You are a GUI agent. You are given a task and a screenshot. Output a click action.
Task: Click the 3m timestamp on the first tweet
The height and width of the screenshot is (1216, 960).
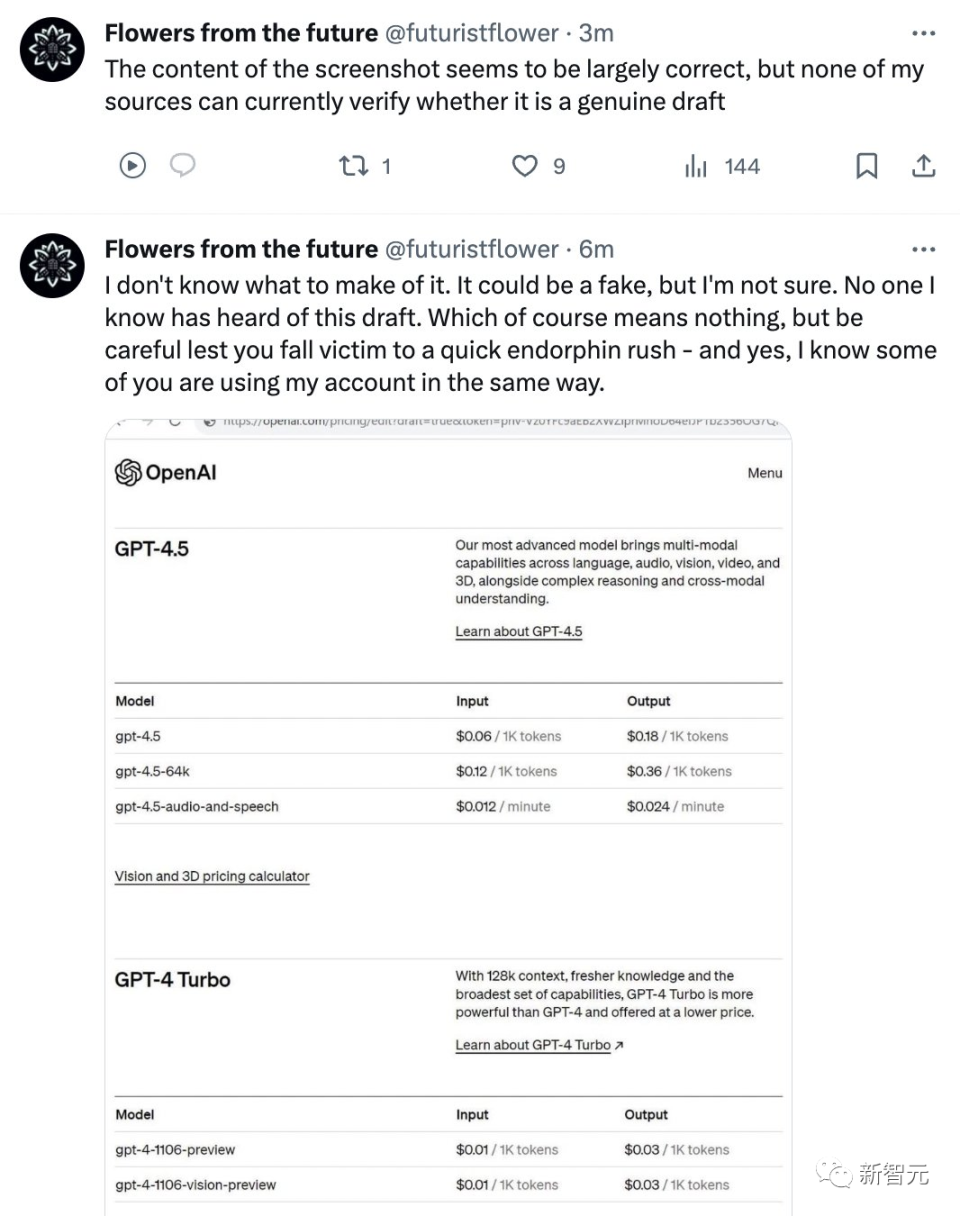point(596,33)
